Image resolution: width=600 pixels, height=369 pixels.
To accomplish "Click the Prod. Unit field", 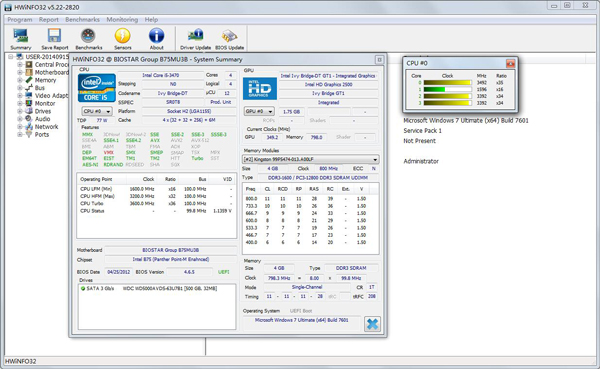I will point(221,102).
